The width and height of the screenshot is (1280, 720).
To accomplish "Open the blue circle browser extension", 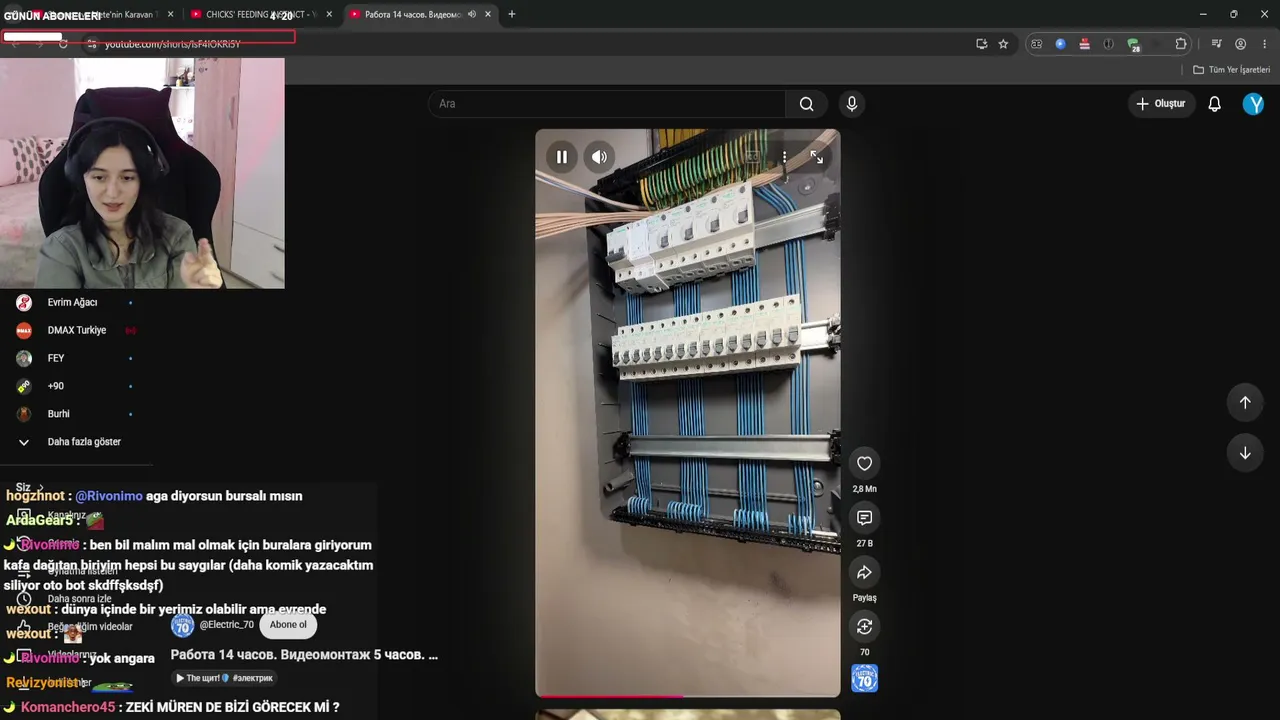I will click(x=1060, y=44).
